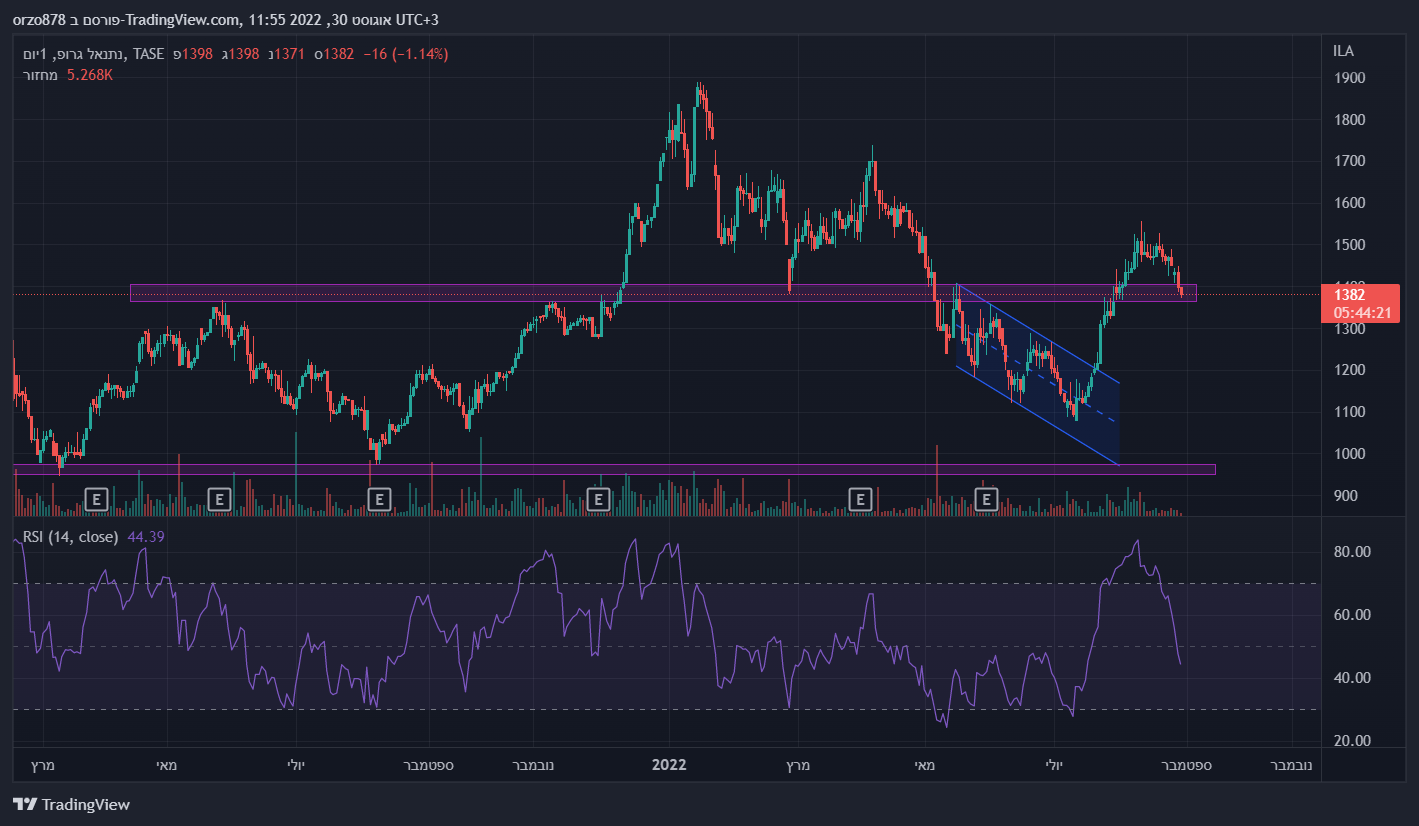Click the 1600 price axis label

[1350, 203]
